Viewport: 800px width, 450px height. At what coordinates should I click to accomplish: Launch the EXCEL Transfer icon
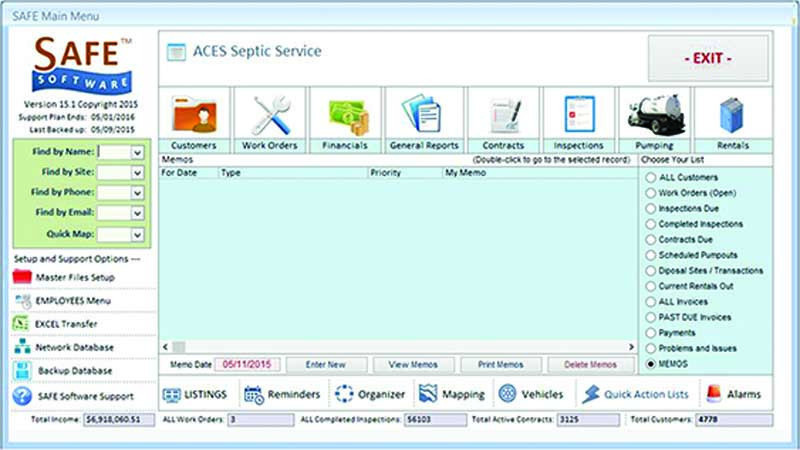tap(21, 323)
